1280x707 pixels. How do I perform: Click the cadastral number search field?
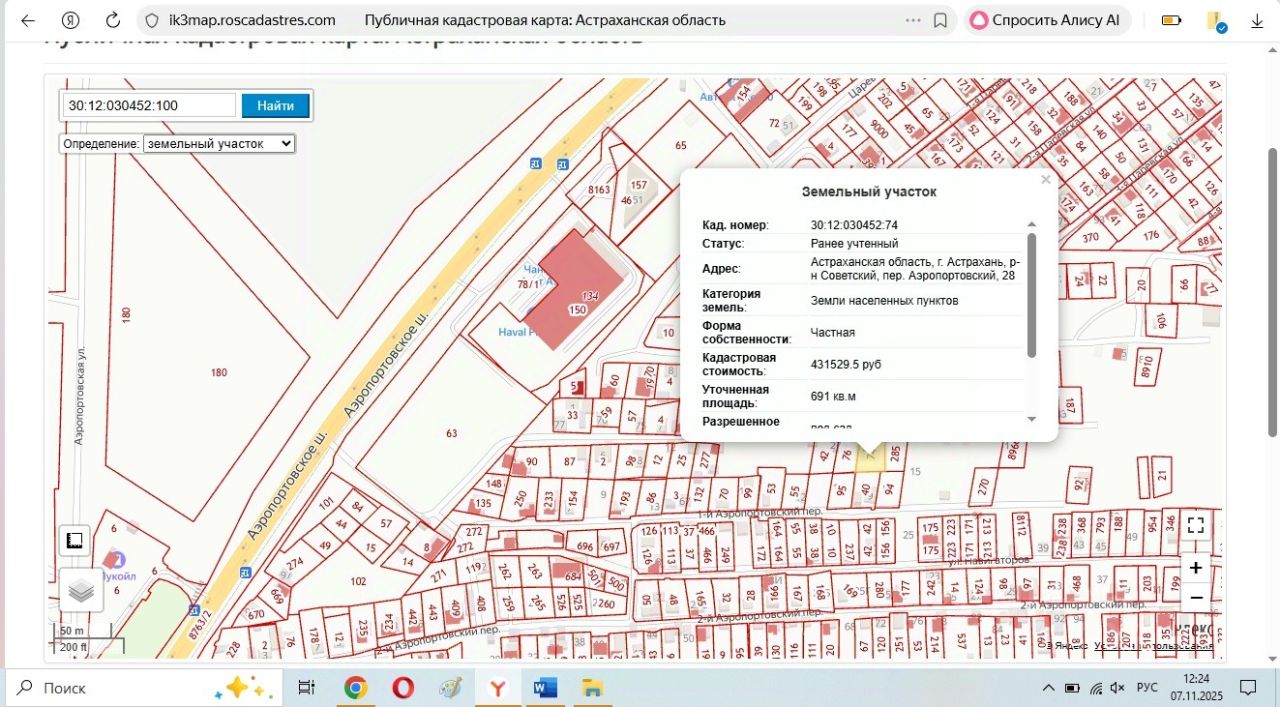click(x=149, y=105)
